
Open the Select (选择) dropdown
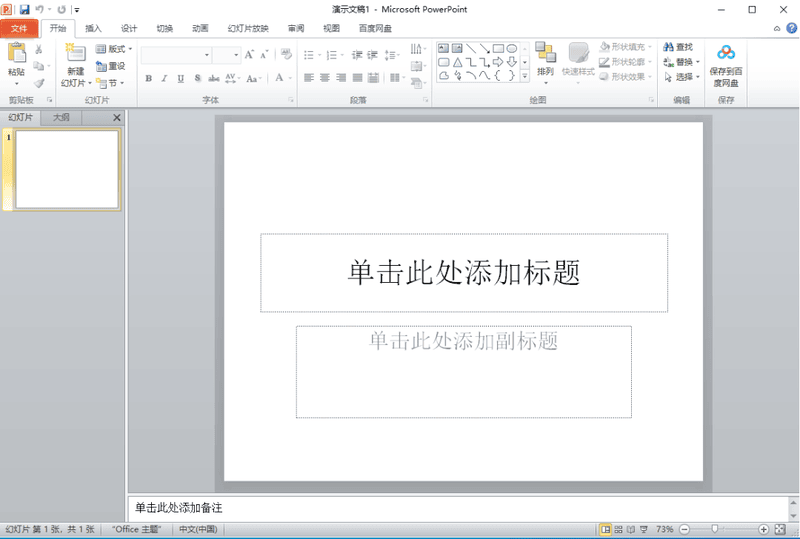pyautogui.click(x=682, y=77)
